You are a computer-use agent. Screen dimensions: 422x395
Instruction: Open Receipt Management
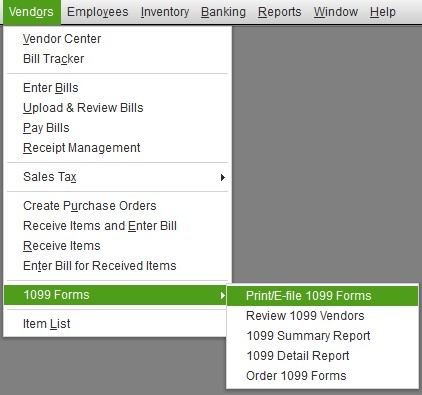117,148
